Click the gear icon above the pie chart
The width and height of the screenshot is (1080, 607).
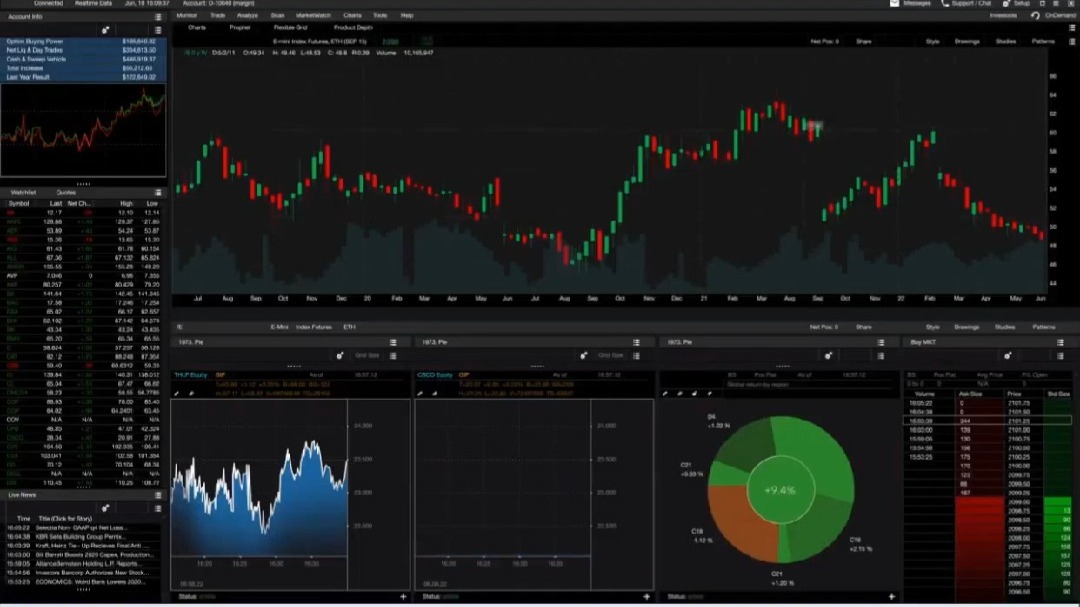[828, 356]
